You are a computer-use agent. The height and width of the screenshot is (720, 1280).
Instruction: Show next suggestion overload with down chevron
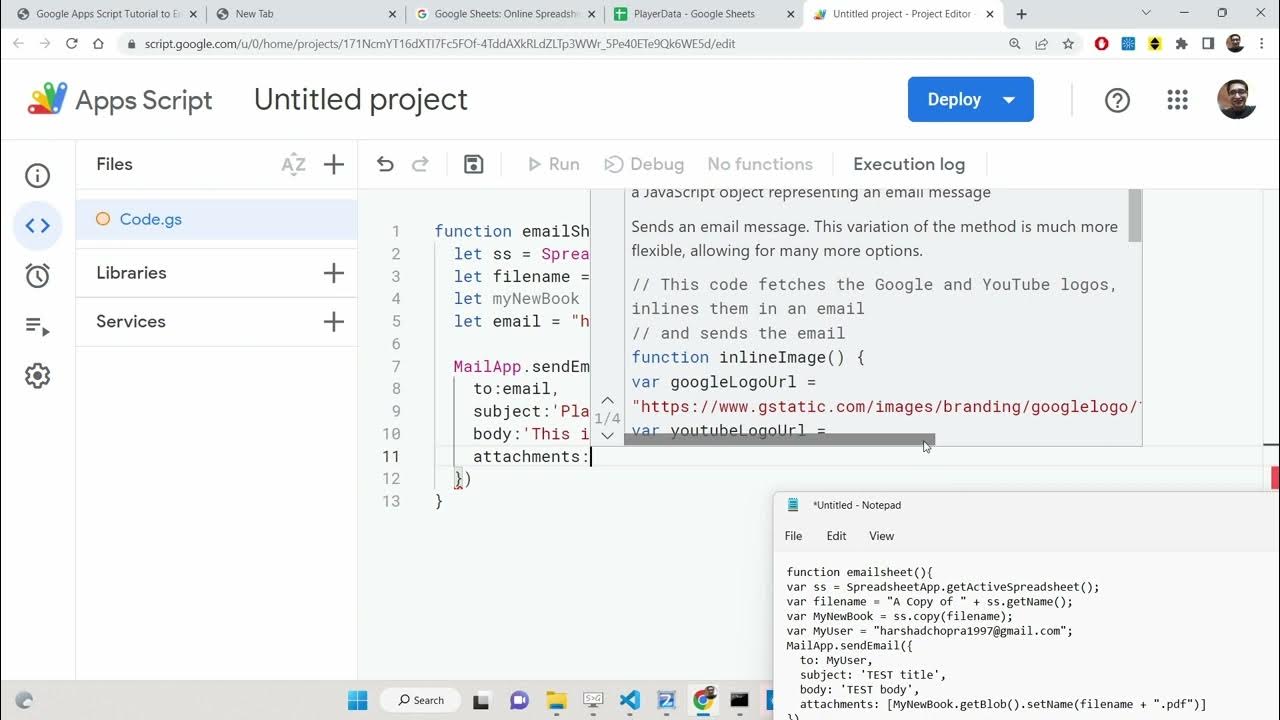tap(607, 436)
